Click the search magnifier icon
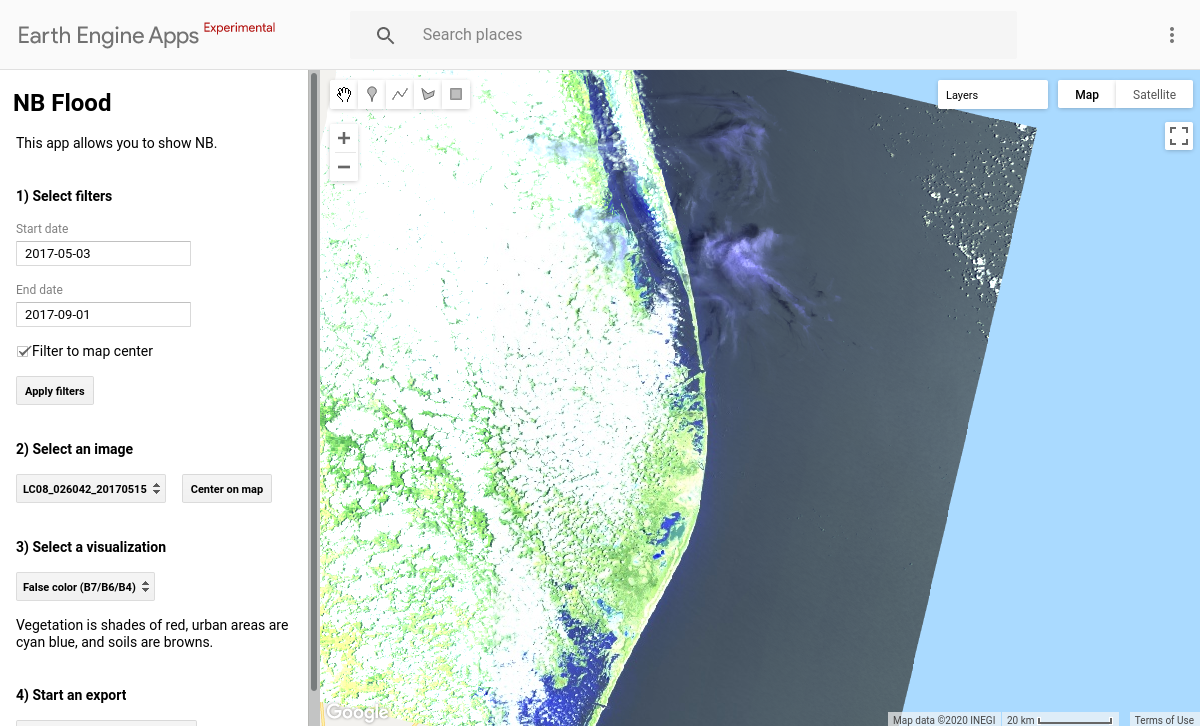Image resolution: width=1200 pixels, height=726 pixels. pyautogui.click(x=385, y=34)
